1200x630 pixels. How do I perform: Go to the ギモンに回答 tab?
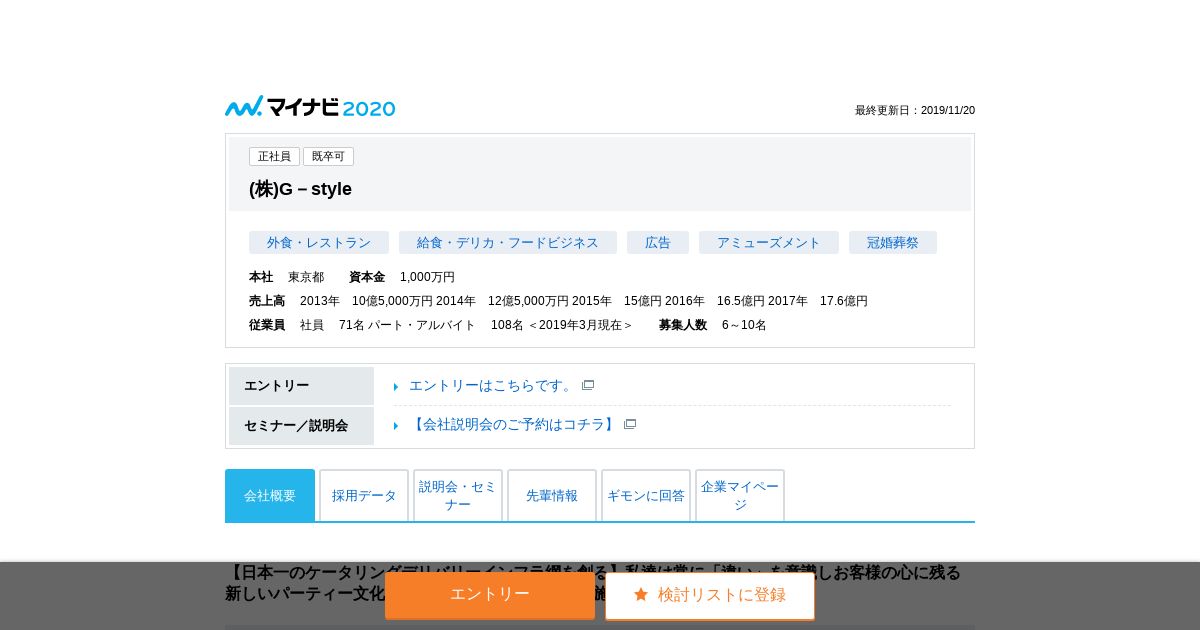[646, 495]
